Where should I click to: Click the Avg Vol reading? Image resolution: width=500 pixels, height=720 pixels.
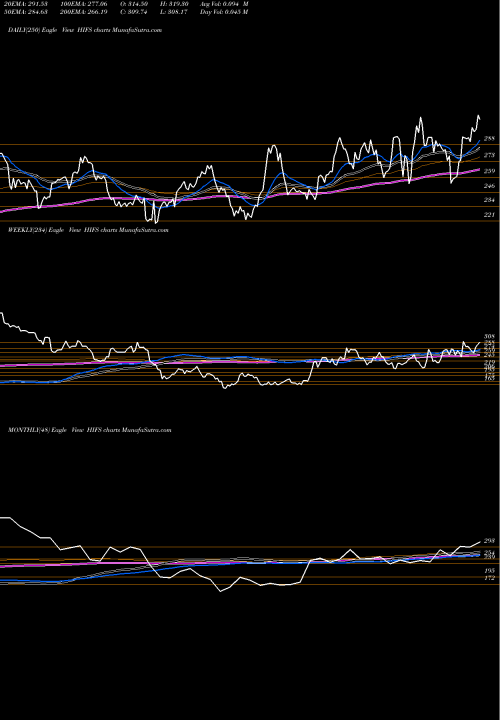click(224, 4)
